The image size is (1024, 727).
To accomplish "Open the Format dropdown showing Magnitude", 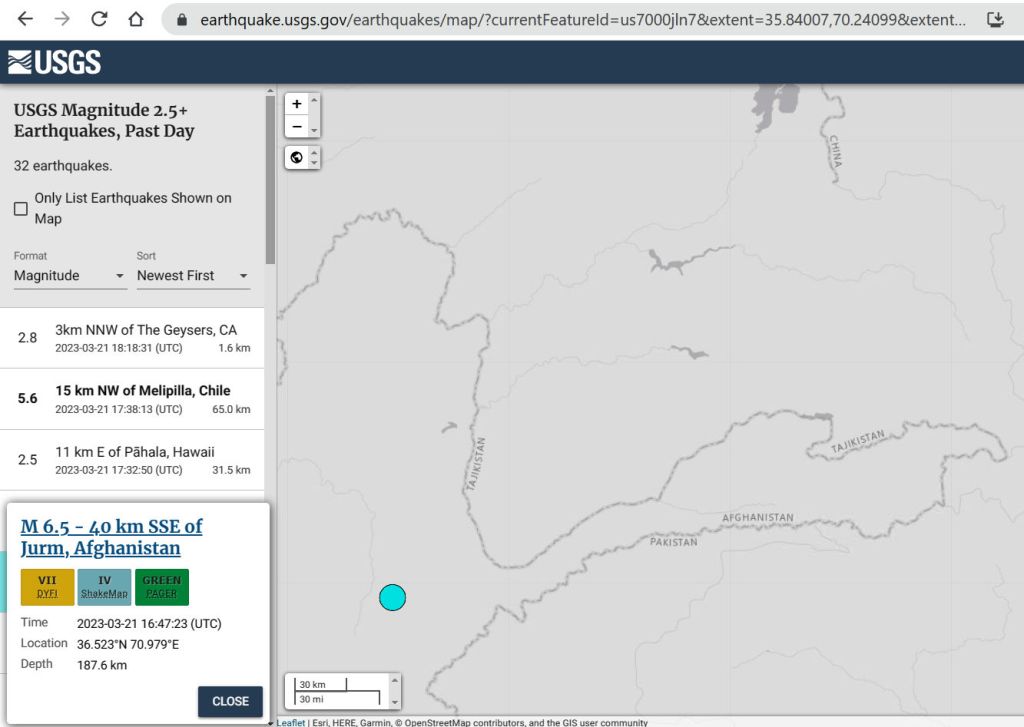I will pos(70,276).
